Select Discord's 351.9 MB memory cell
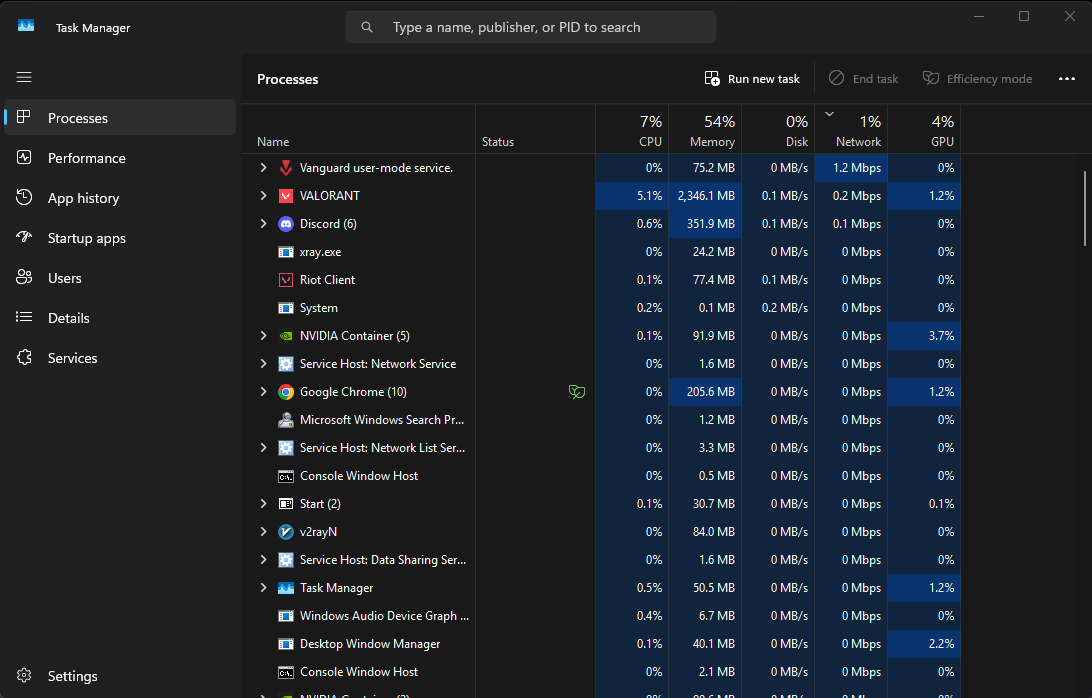 coord(705,224)
